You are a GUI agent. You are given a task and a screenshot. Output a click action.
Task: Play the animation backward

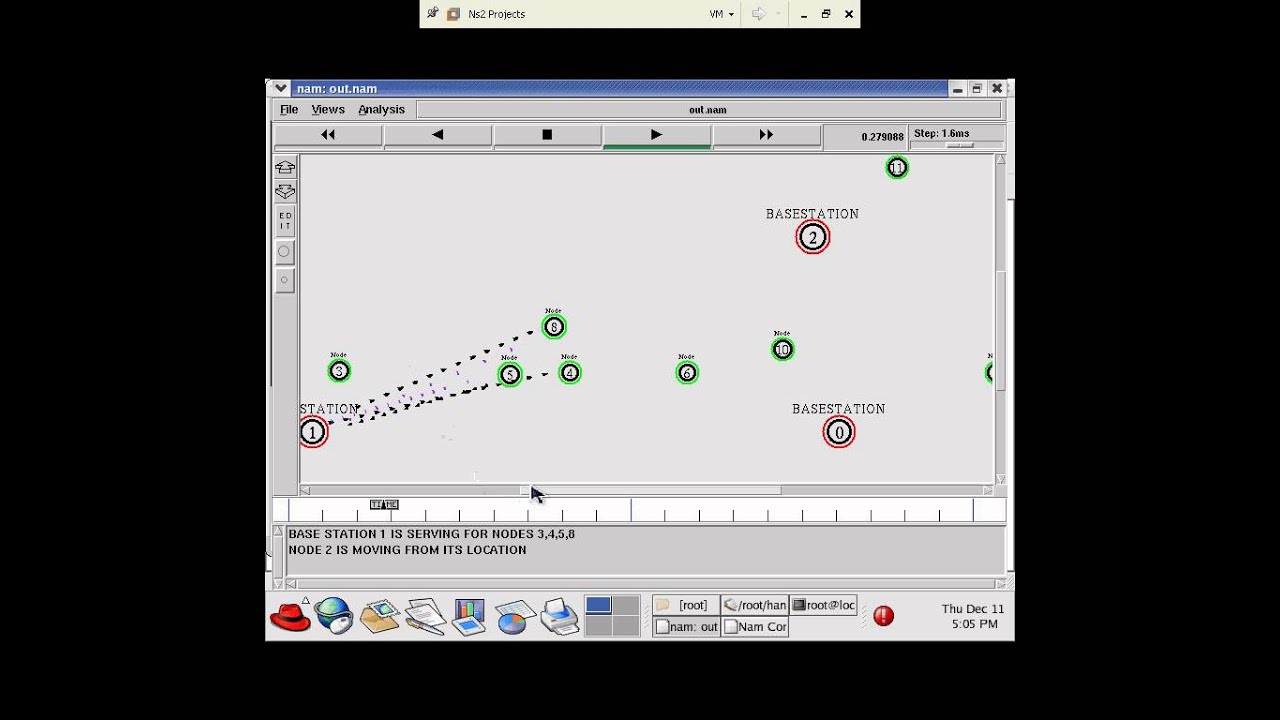pyautogui.click(x=437, y=135)
